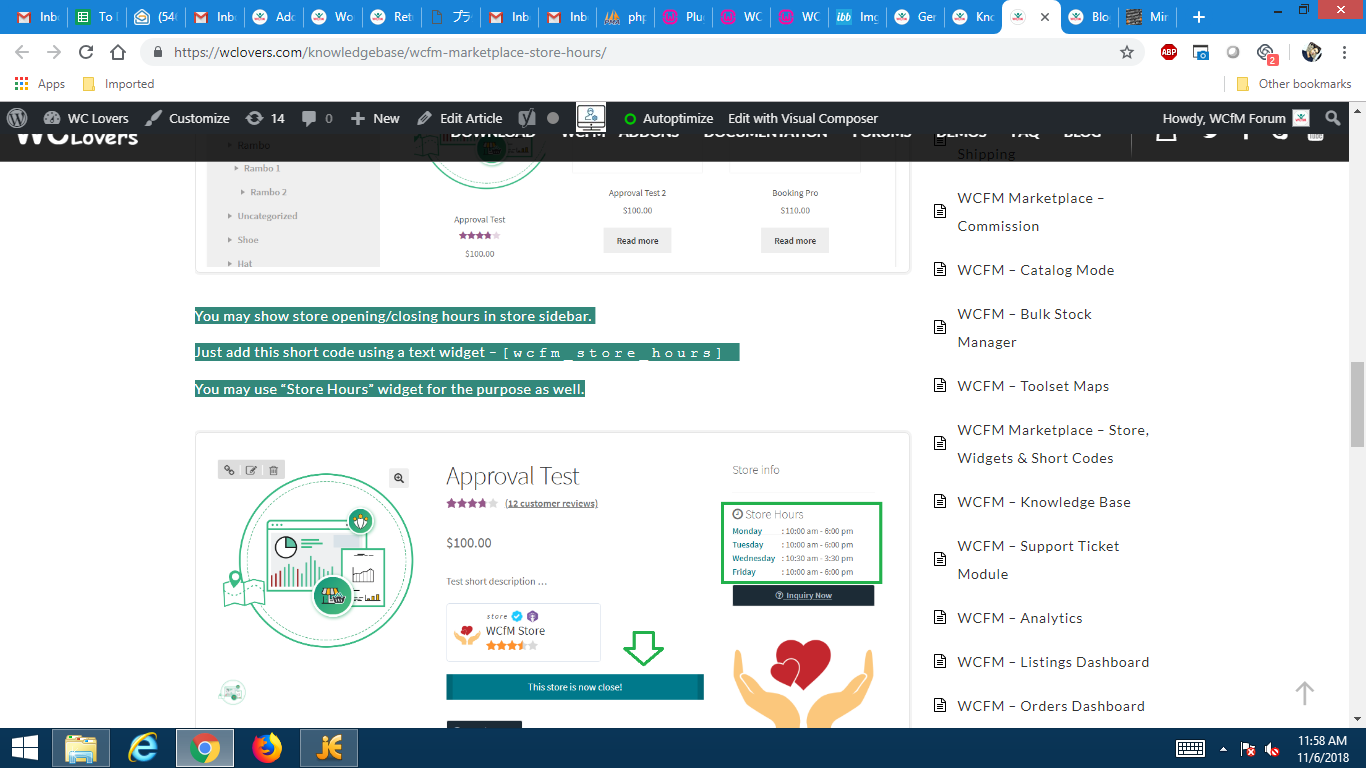Reload the current page
The width and height of the screenshot is (1366, 768).
[x=86, y=52]
